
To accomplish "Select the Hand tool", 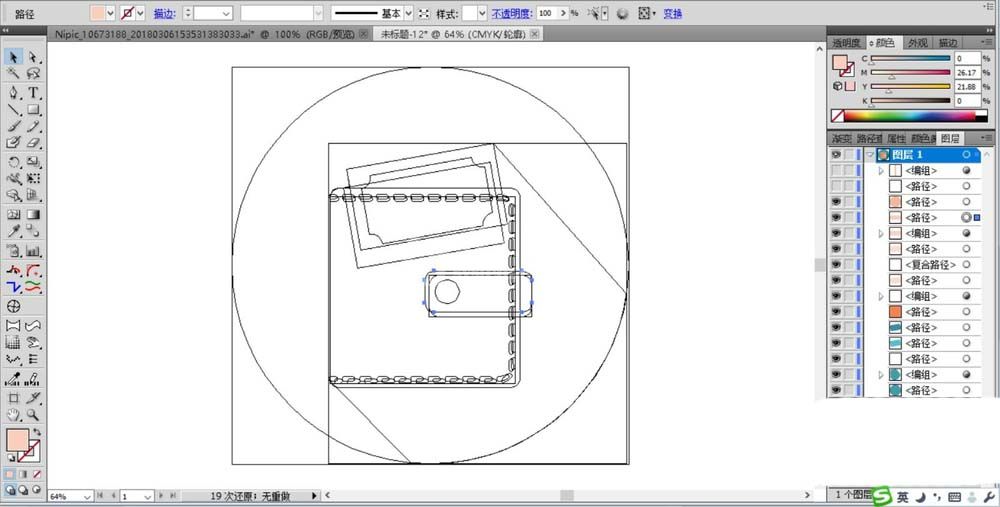I will click(x=13, y=415).
